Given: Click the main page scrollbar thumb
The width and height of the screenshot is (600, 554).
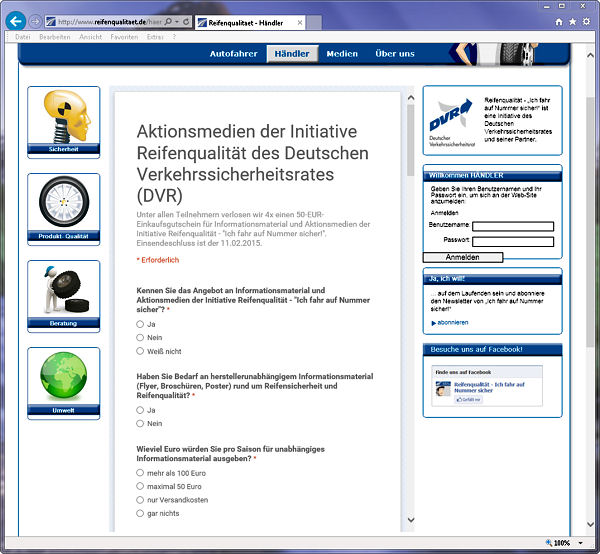Looking at the screenshot, I should [x=590, y=222].
